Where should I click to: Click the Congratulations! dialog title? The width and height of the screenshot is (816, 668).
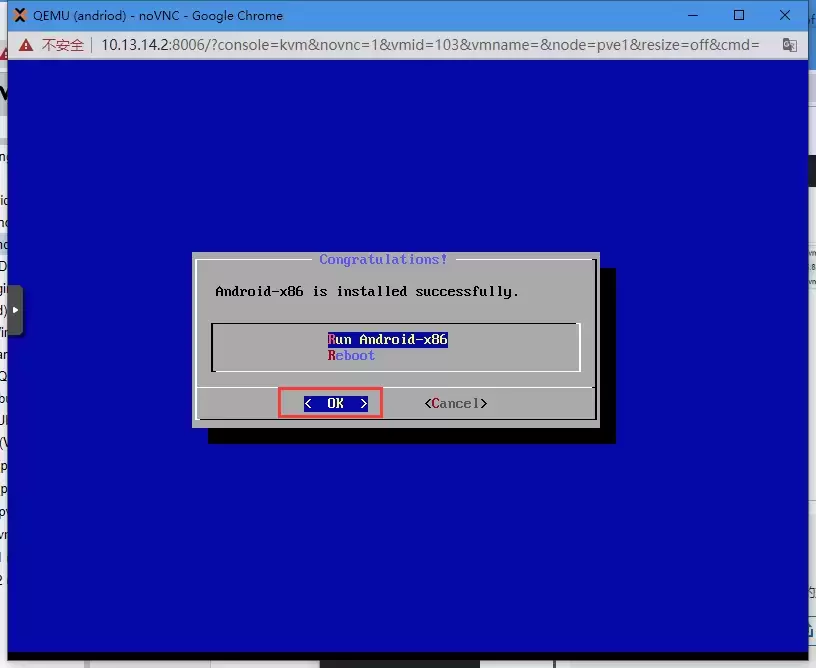383,260
